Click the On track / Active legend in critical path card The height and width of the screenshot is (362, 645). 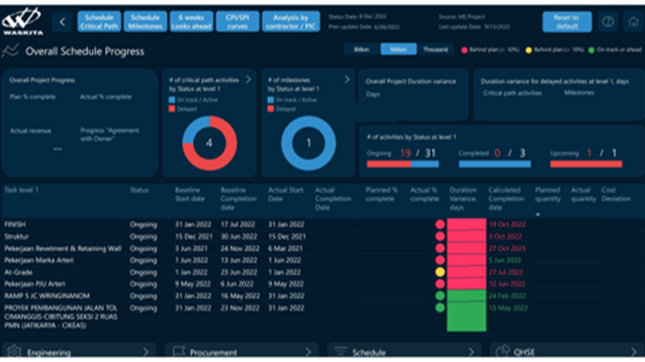(x=193, y=100)
